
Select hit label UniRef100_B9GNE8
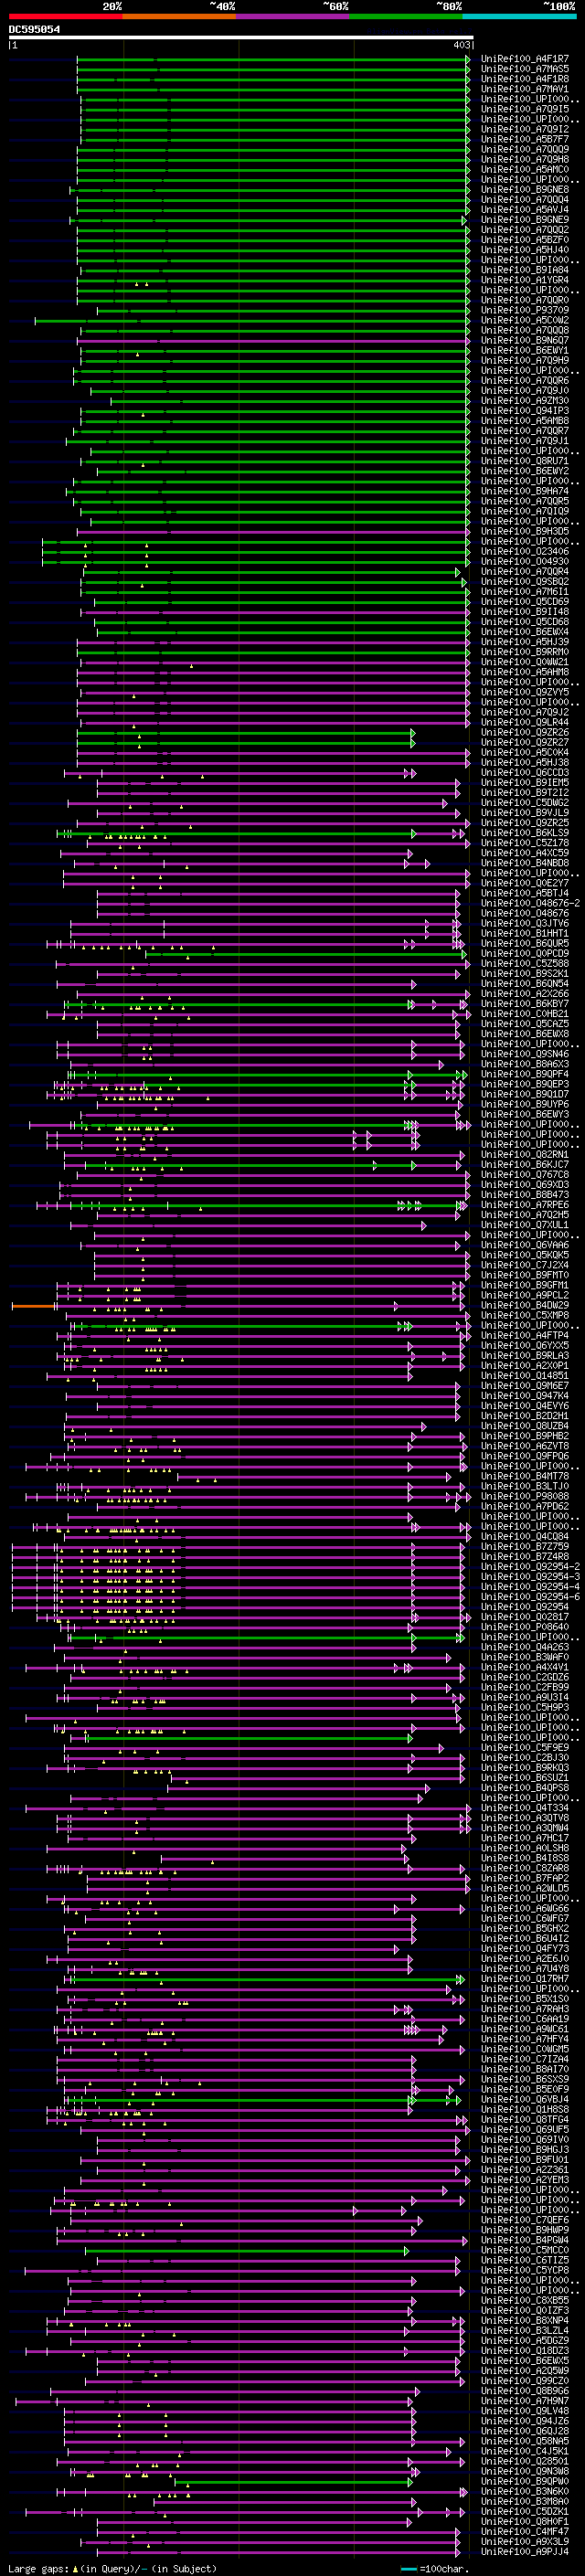pyautogui.click(x=525, y=189)
